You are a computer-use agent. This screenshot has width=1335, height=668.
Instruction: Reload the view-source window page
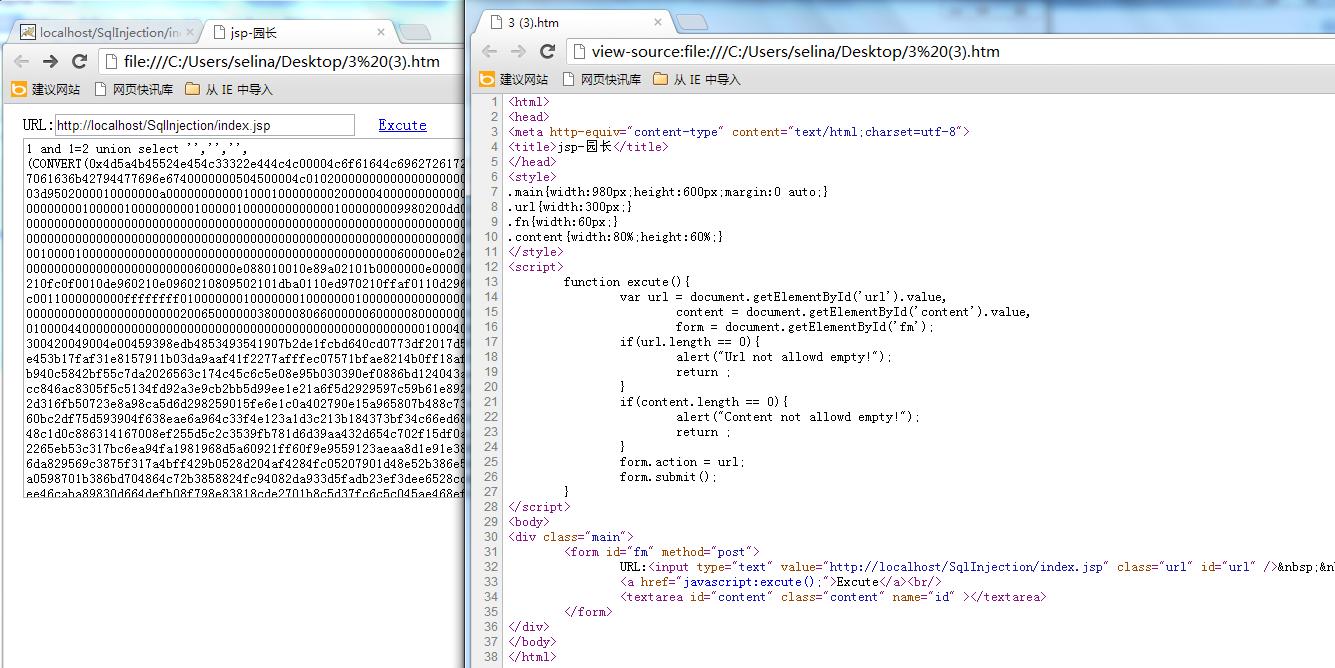click(x=547, y=51)
